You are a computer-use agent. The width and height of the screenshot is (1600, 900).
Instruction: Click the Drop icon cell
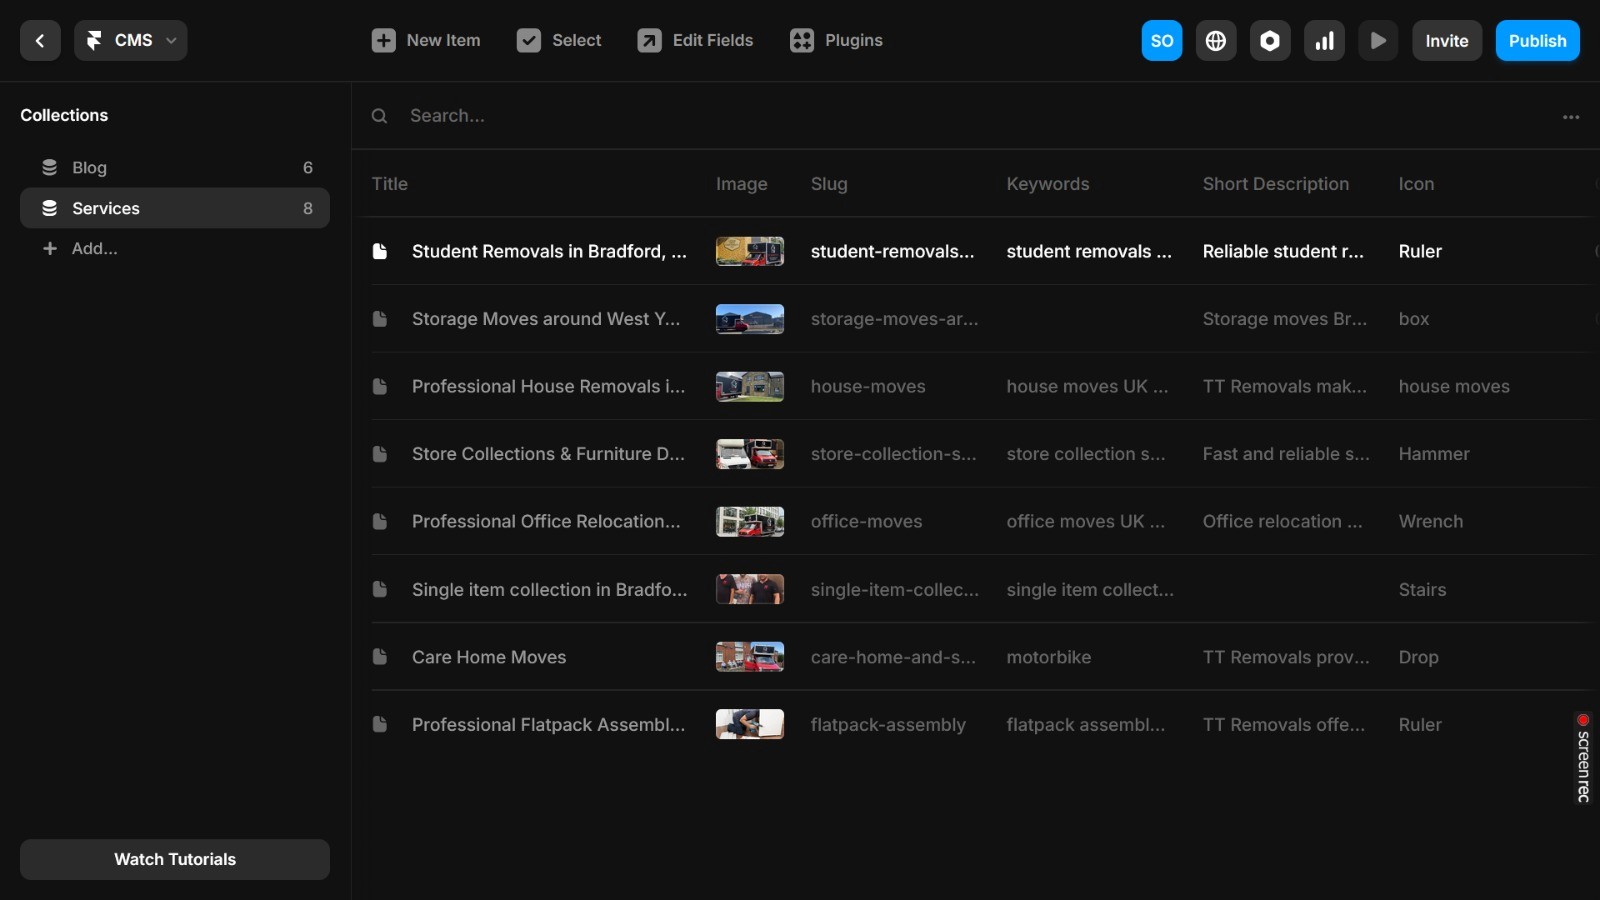tap(1418, 657)
